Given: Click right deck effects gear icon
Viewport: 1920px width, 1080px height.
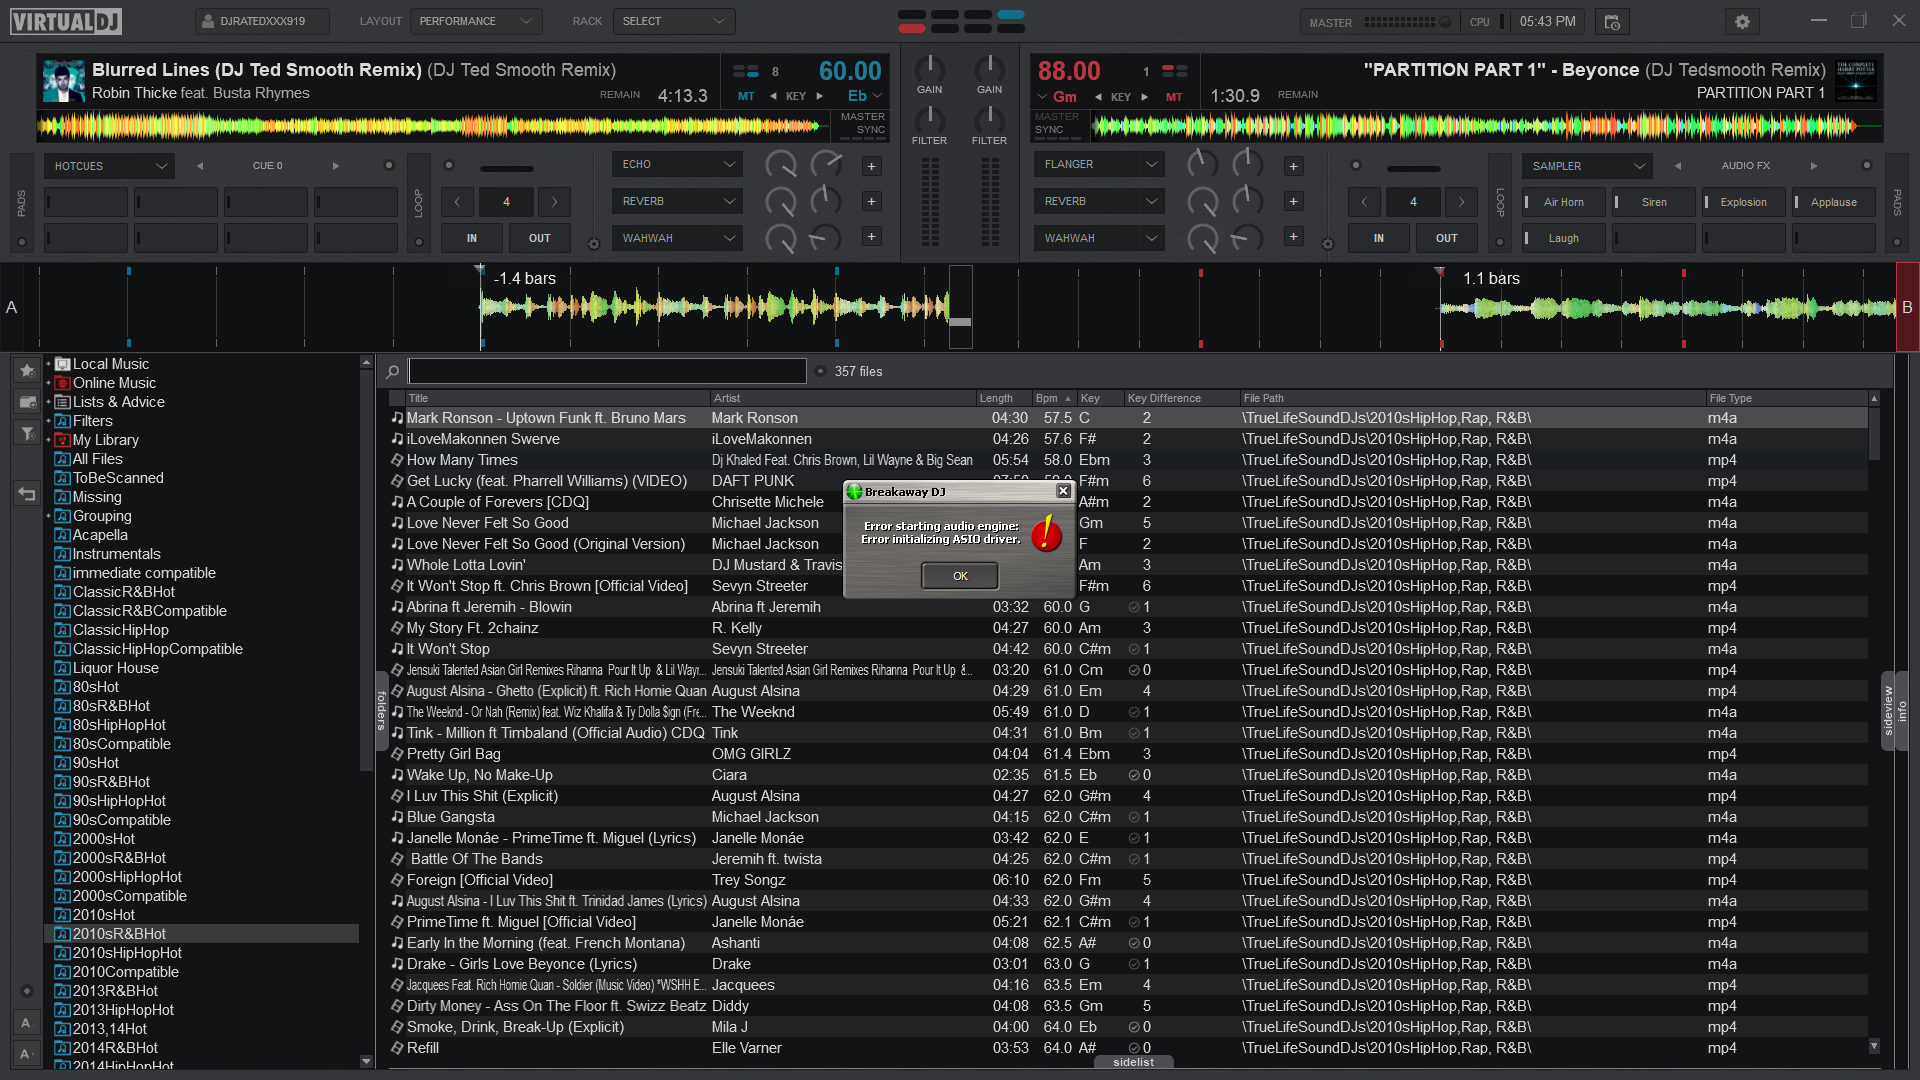Looking at the screenshot, I should point(1328,244).
